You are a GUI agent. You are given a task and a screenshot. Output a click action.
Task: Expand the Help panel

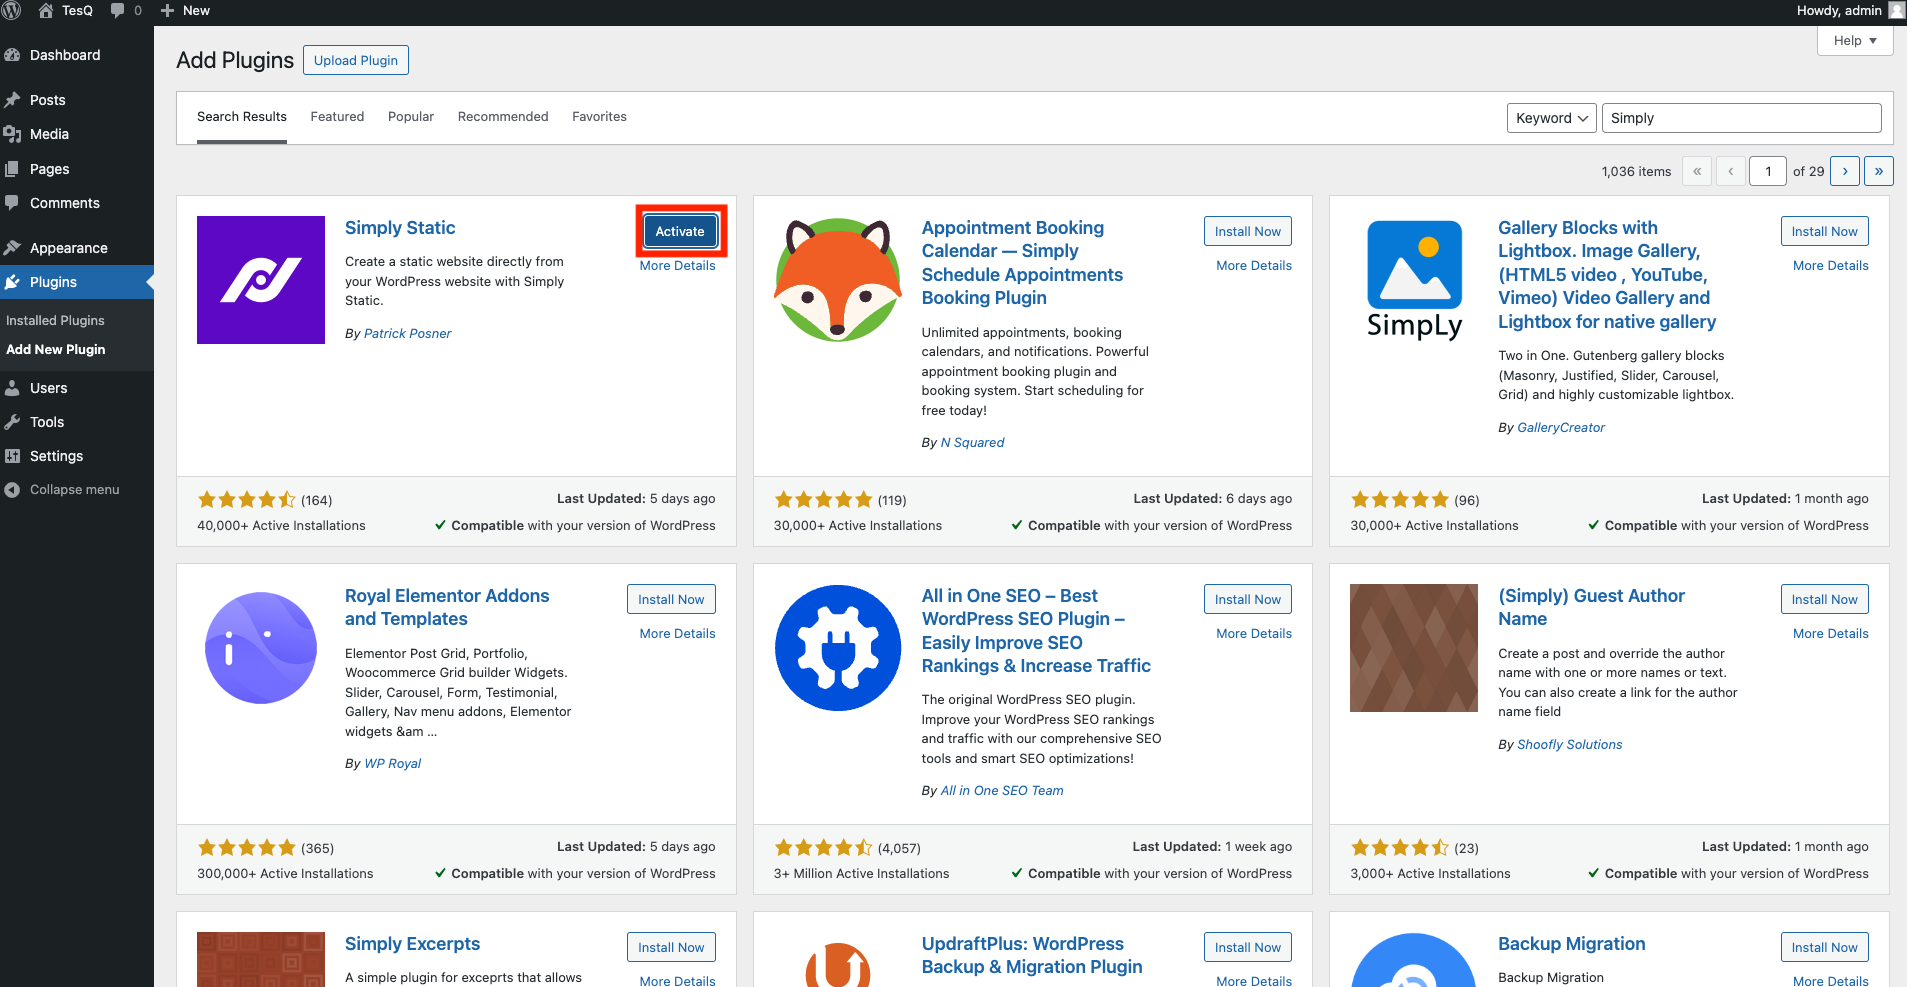[x=1853, y=40]
